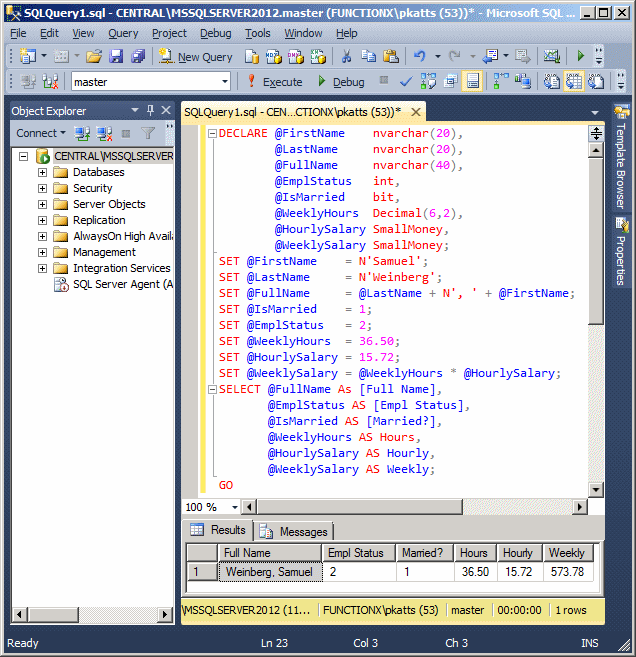Select SQL Server Agent node
The width and height of the screenshot is (636, 657).
tap(114, 285)
